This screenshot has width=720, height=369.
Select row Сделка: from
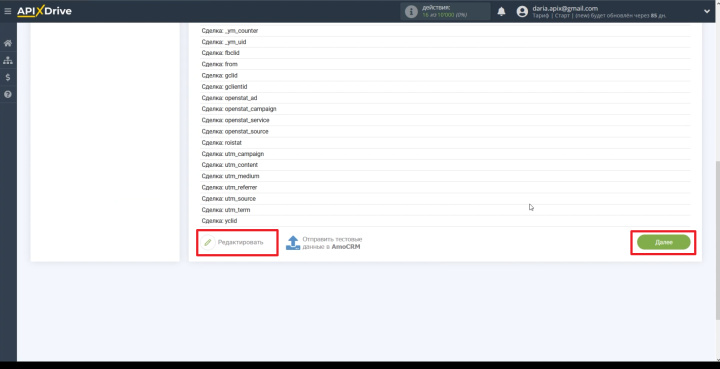click(x=445, y=64)
